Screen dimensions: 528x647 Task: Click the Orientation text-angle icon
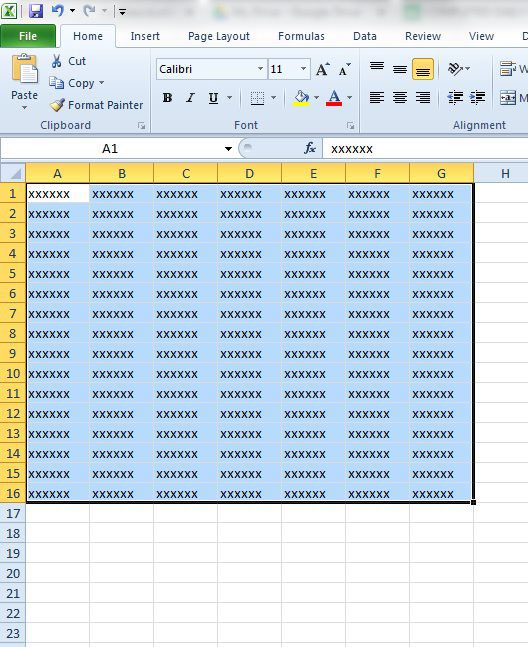point(455,68)
